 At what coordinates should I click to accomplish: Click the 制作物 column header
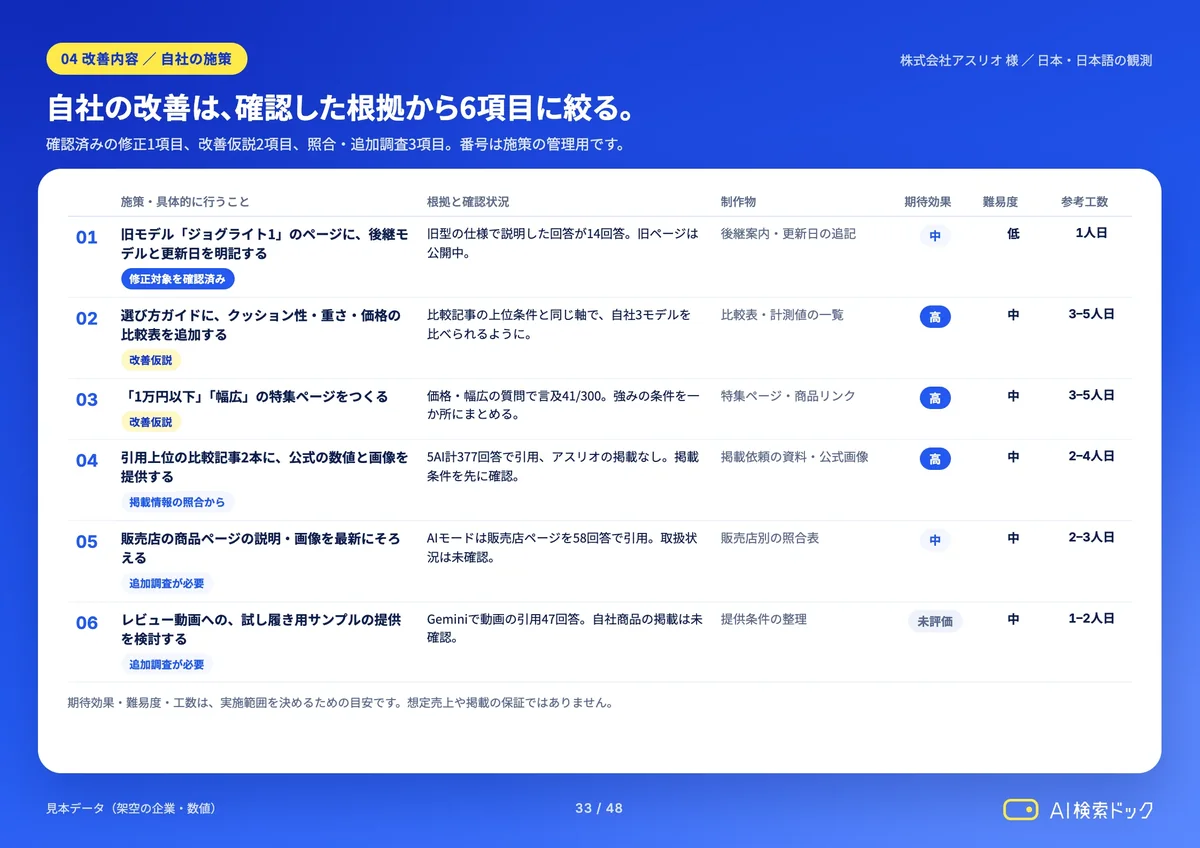coord(738,202)
